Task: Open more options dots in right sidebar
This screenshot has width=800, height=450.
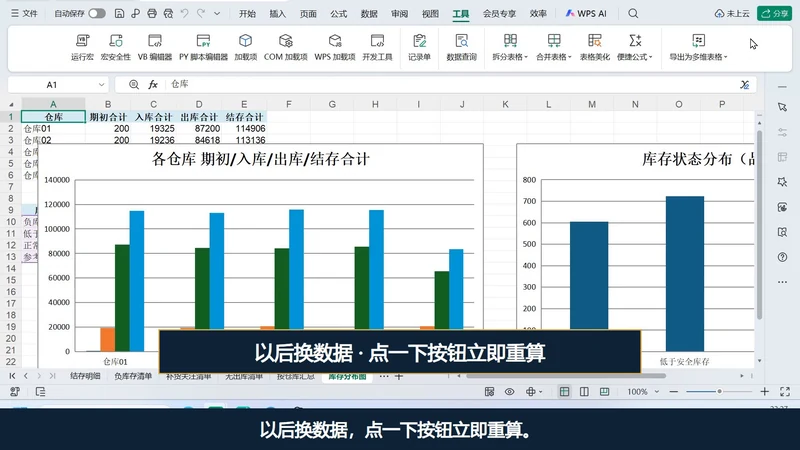Action: [782, 282]
